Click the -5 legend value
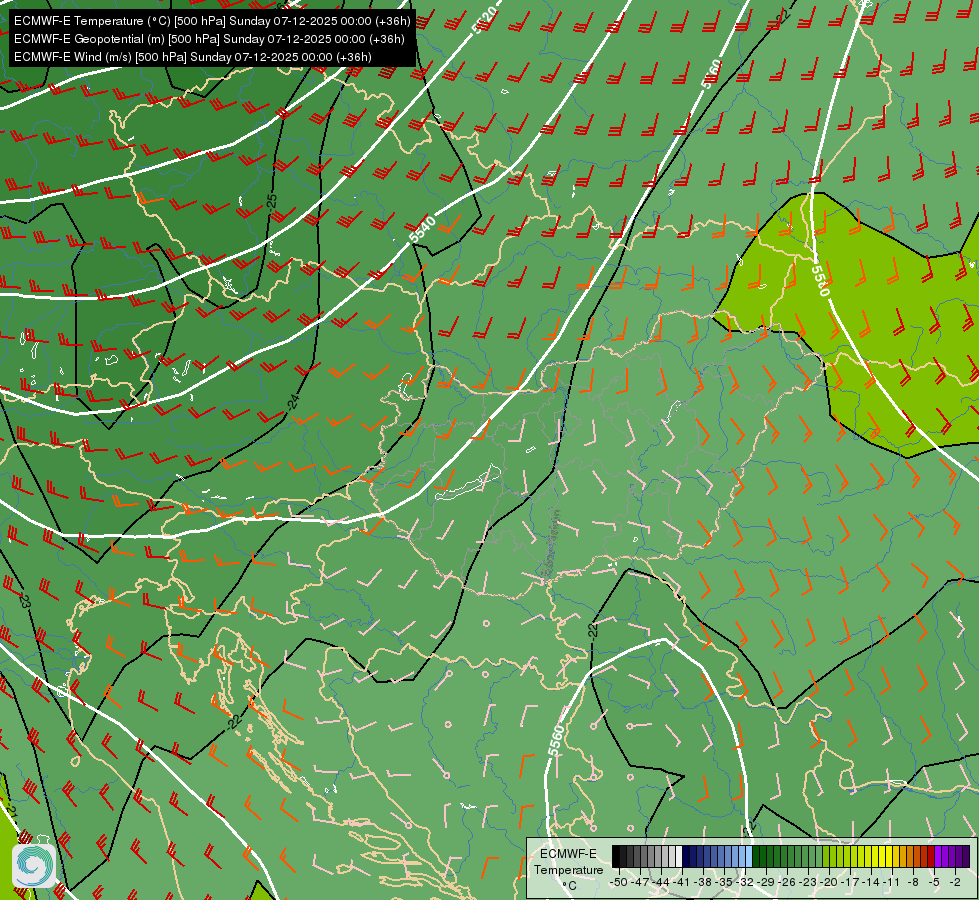The width and height of the screenshot is (979, 900). (x=935, y=883)
